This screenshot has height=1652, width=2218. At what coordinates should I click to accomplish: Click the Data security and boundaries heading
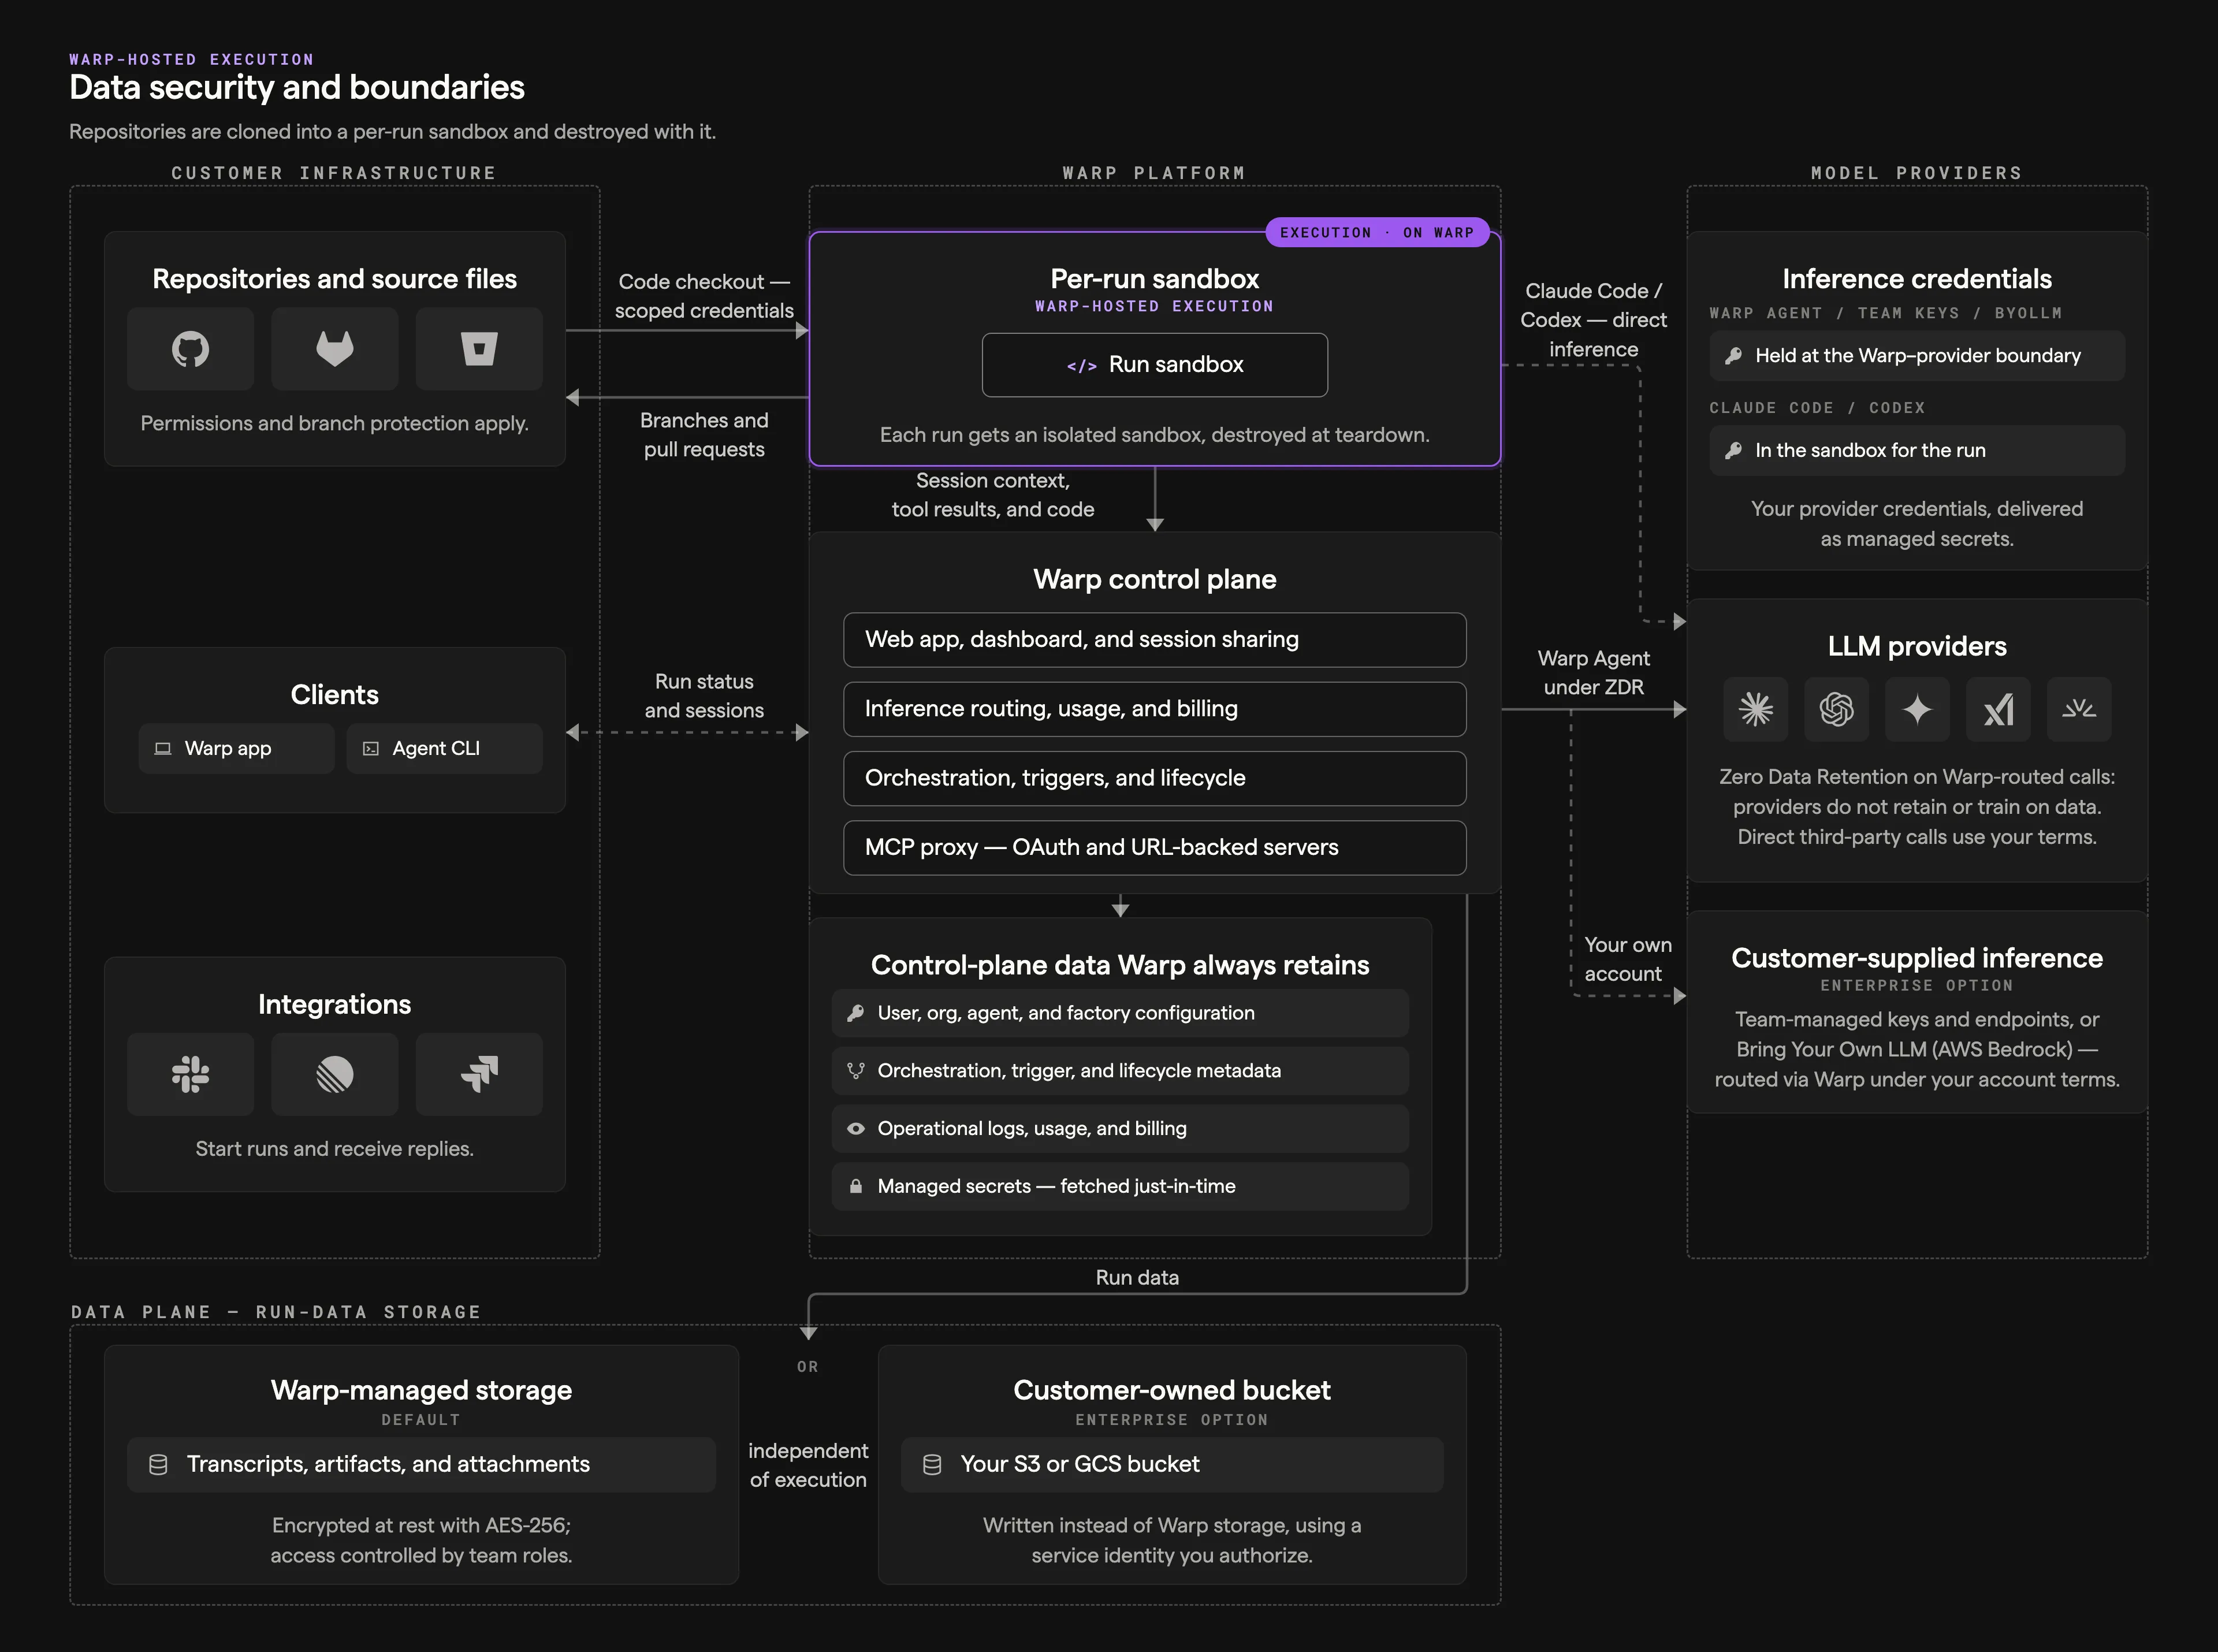[297, 88]
